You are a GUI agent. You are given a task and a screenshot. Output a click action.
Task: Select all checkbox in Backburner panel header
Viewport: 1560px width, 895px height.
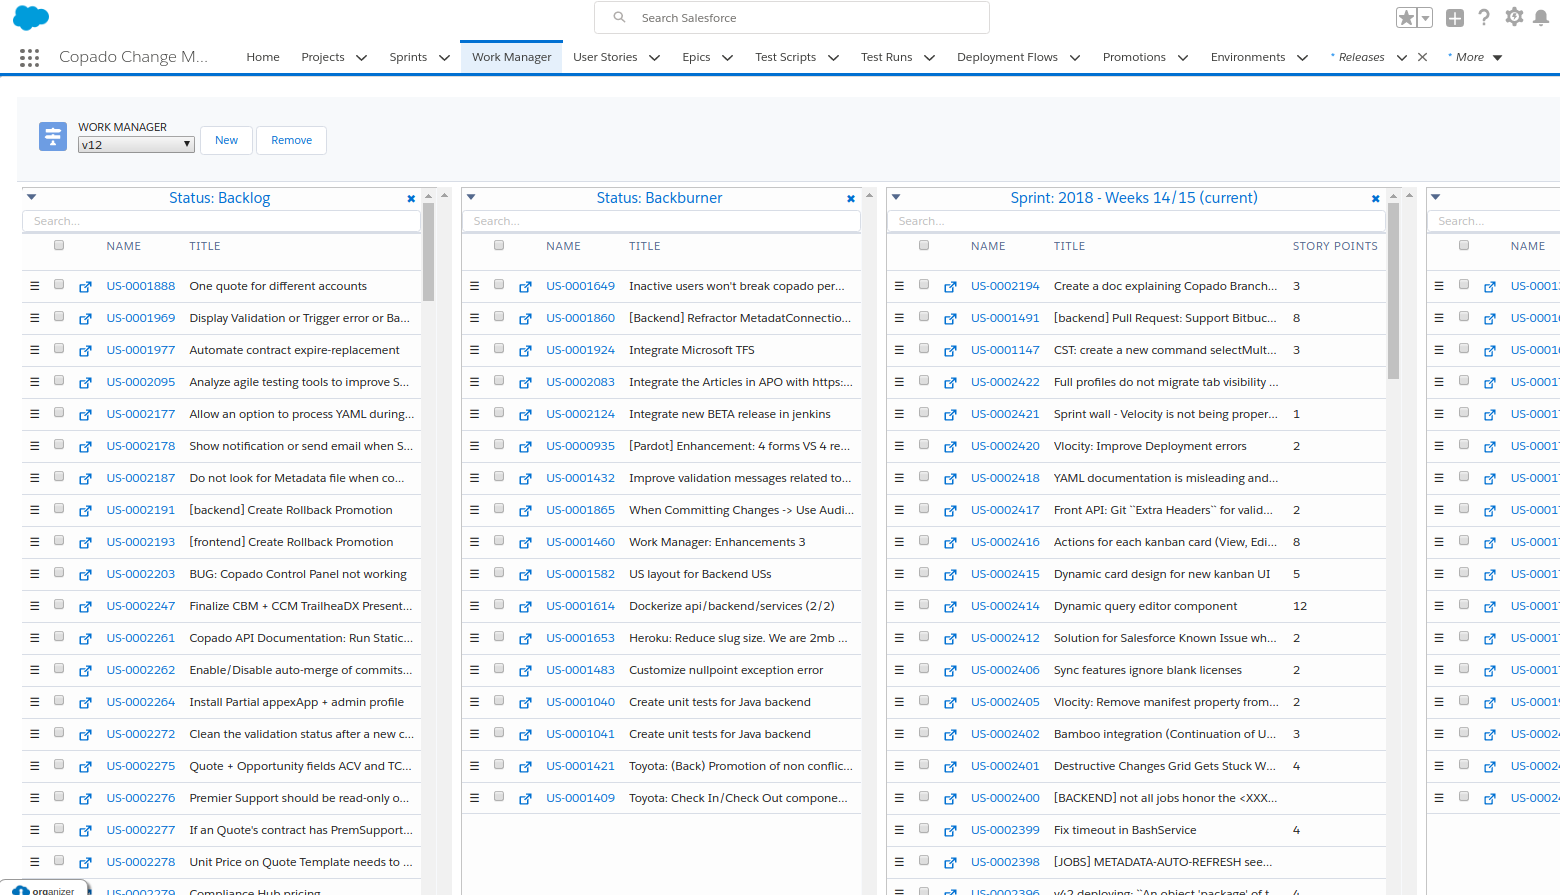(499, 245)
